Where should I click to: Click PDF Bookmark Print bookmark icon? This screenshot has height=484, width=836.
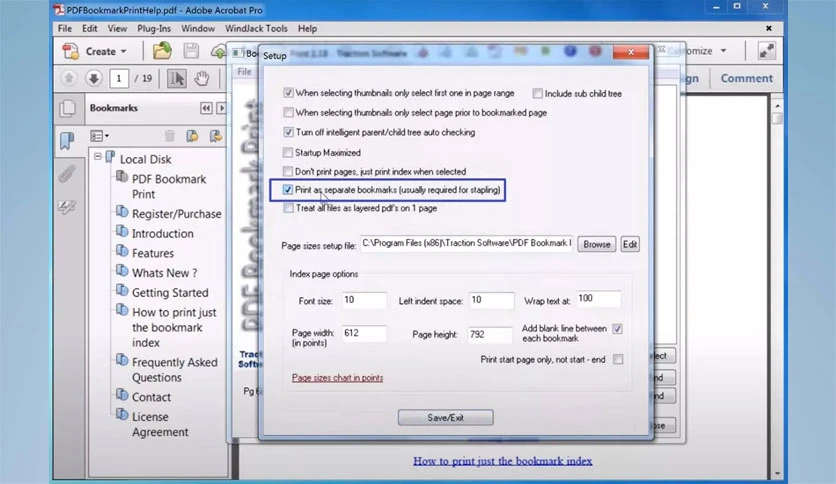coord(122,176)
